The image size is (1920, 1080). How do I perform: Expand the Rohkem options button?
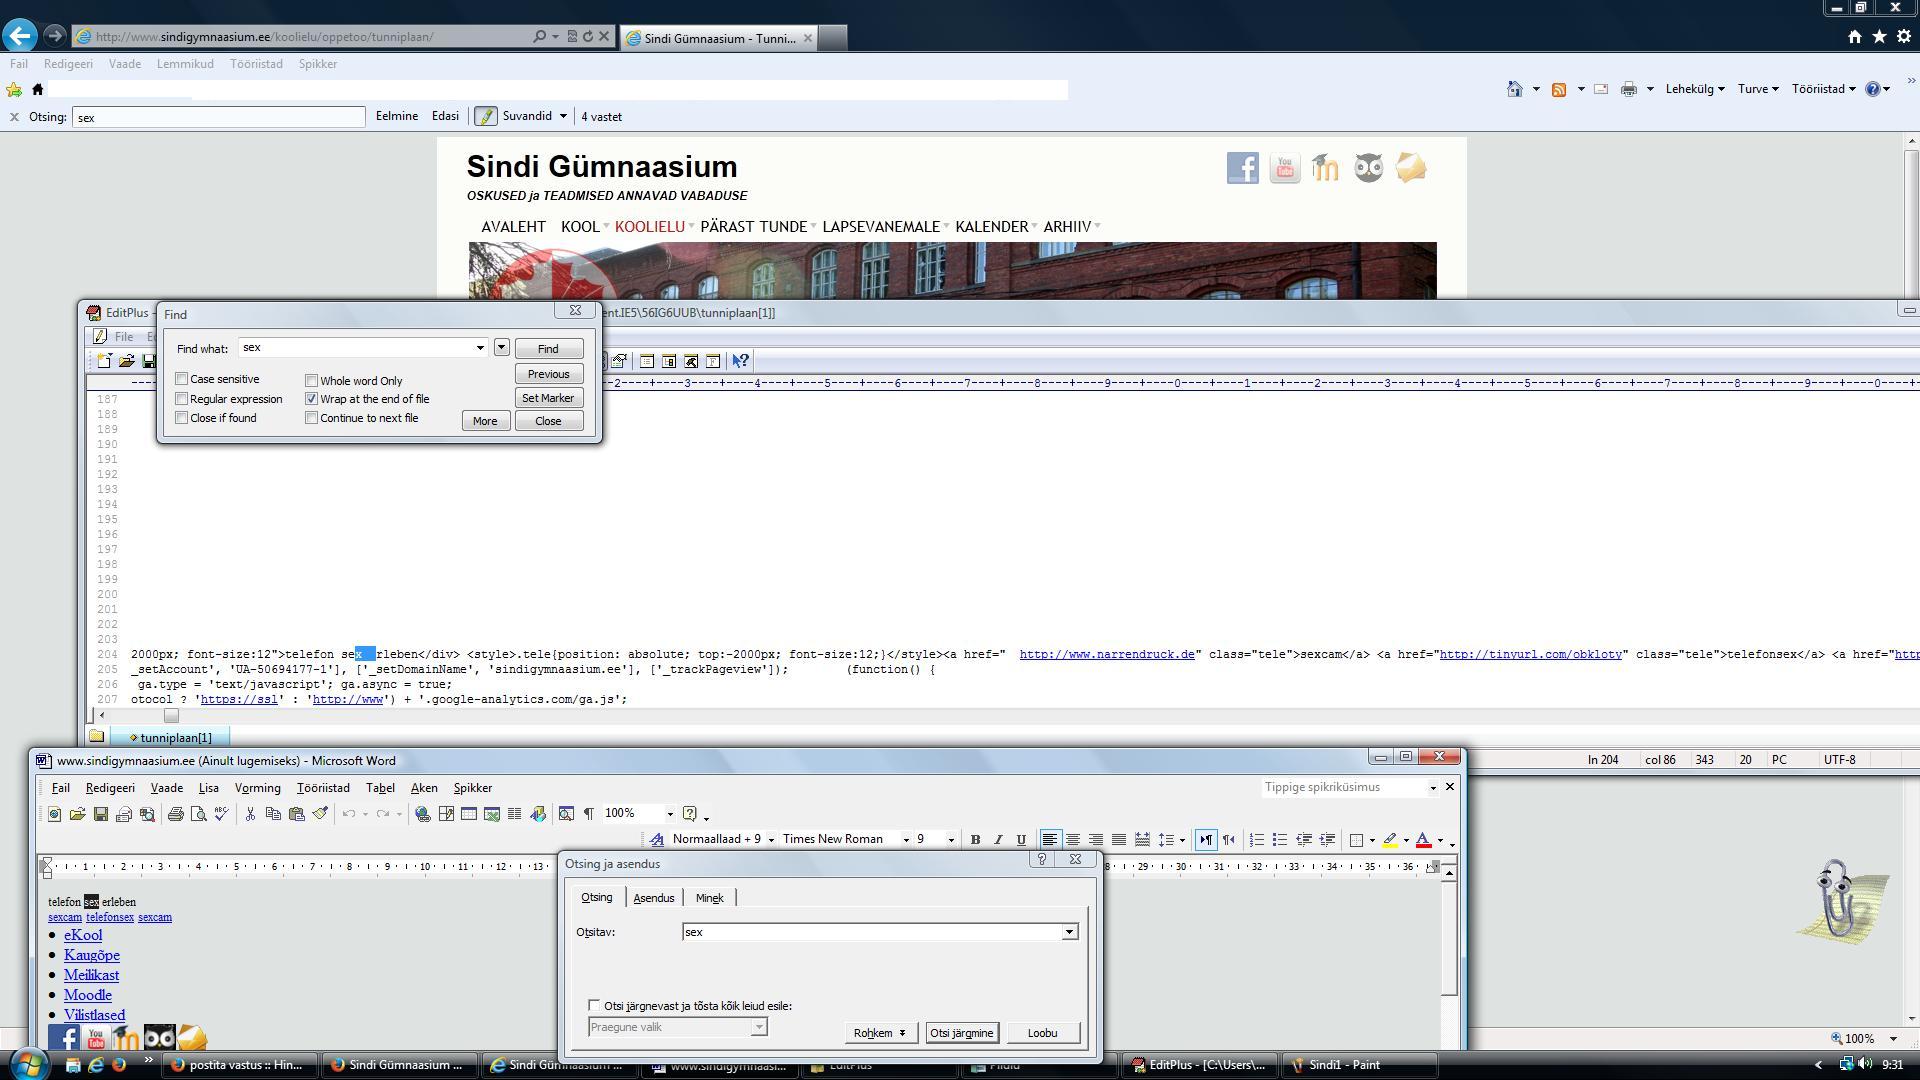click(x=879, y=1033)
